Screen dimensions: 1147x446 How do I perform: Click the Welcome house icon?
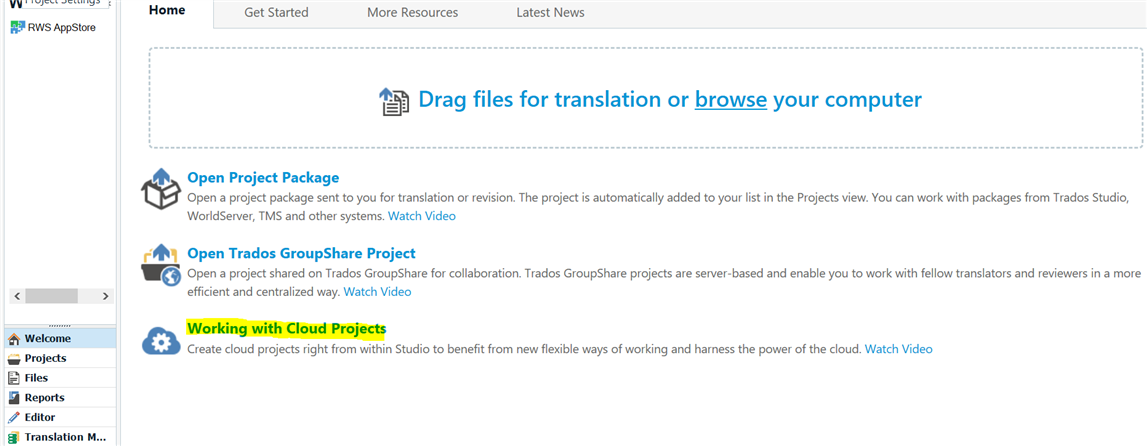[x=14, y=339]
